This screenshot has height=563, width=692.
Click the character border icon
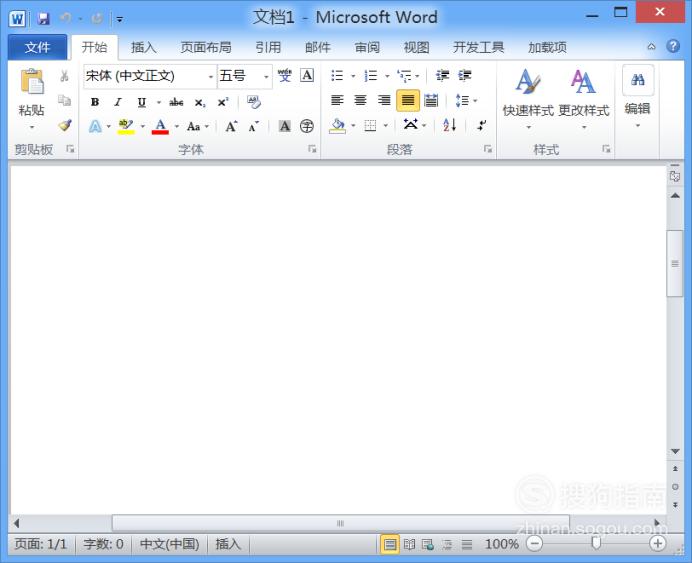coord(307,75)
